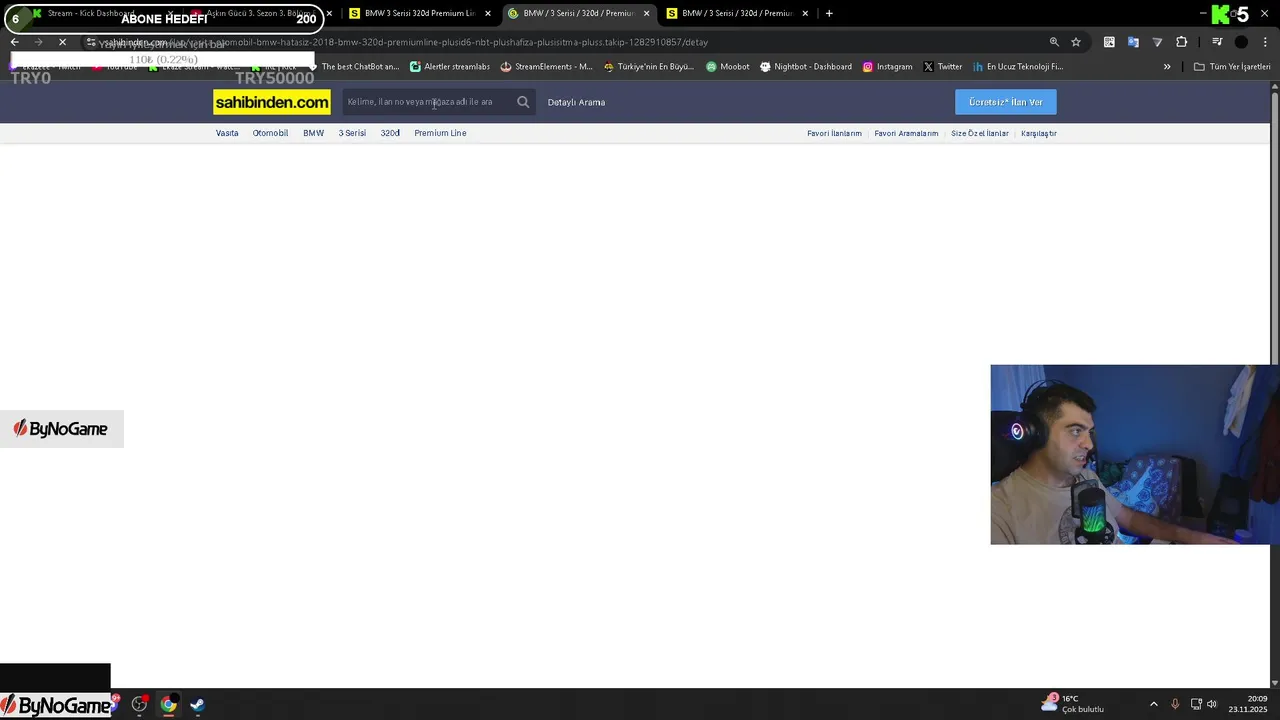Expand the hidden bookmarks chevron
1280x720 pixels.
1167,67
